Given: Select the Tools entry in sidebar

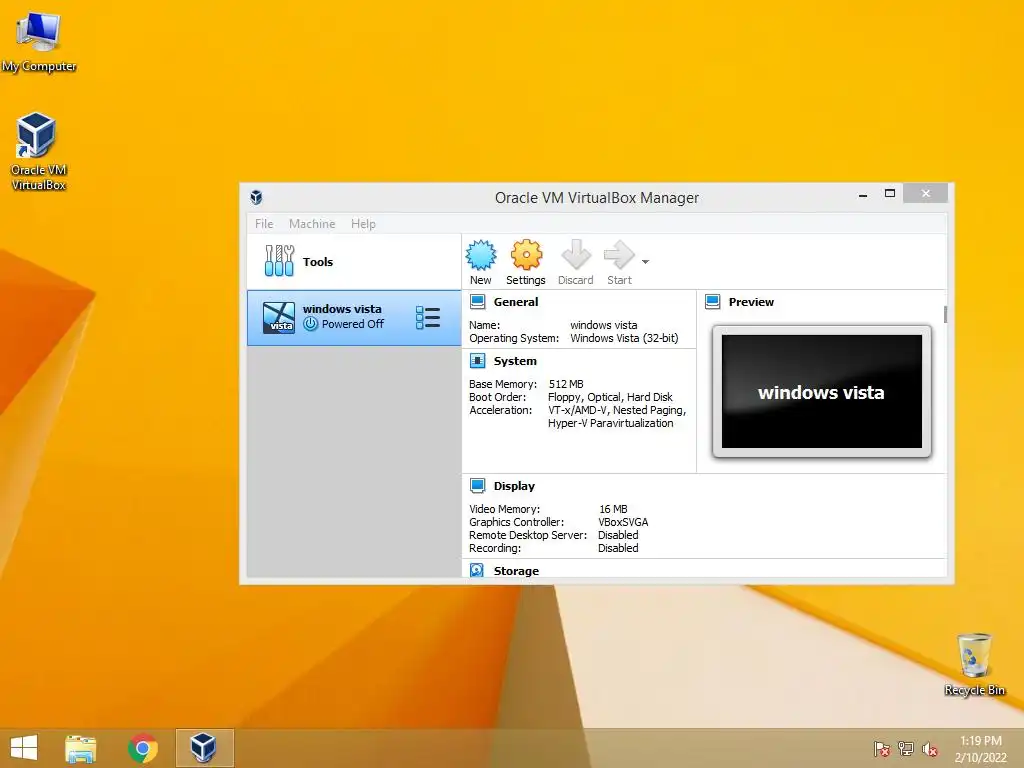Looking at the screenshot, I should (x=354, y=261).
